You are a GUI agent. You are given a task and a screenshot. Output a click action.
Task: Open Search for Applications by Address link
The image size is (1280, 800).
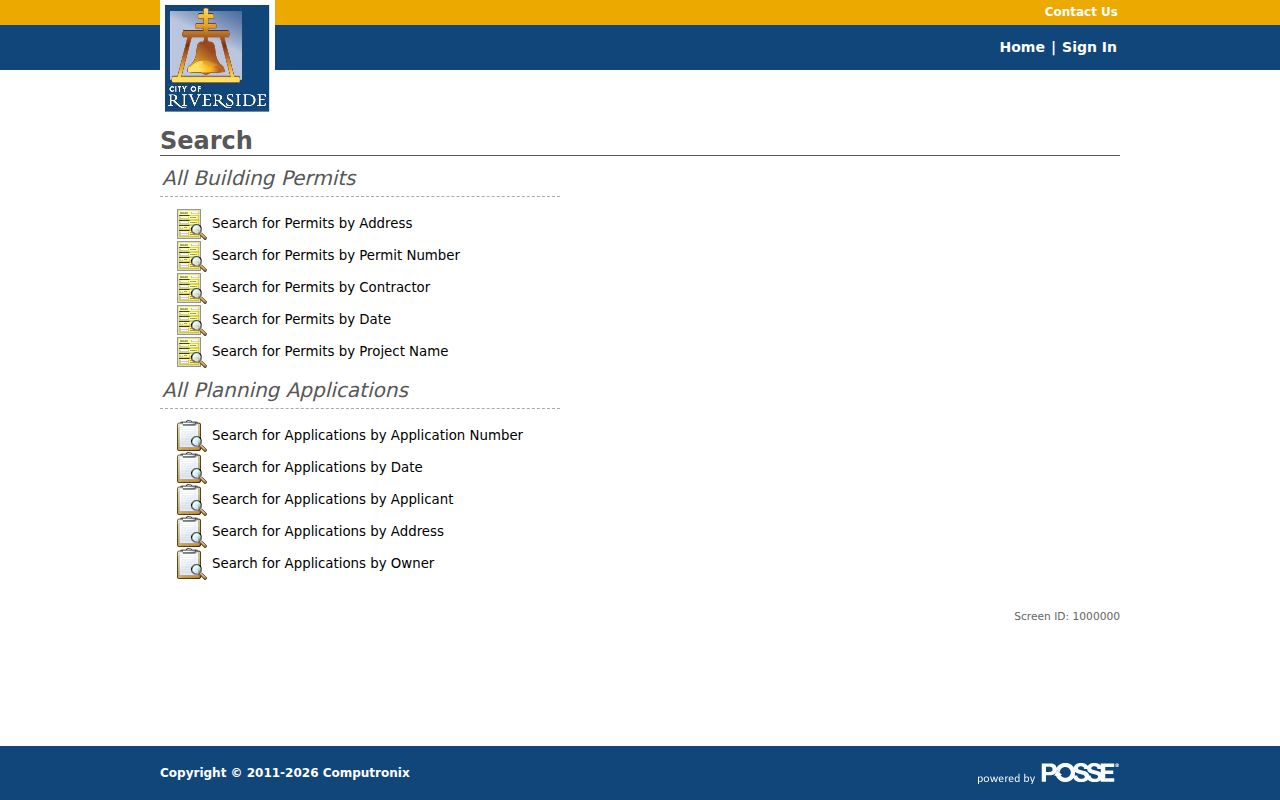point(328,531)
